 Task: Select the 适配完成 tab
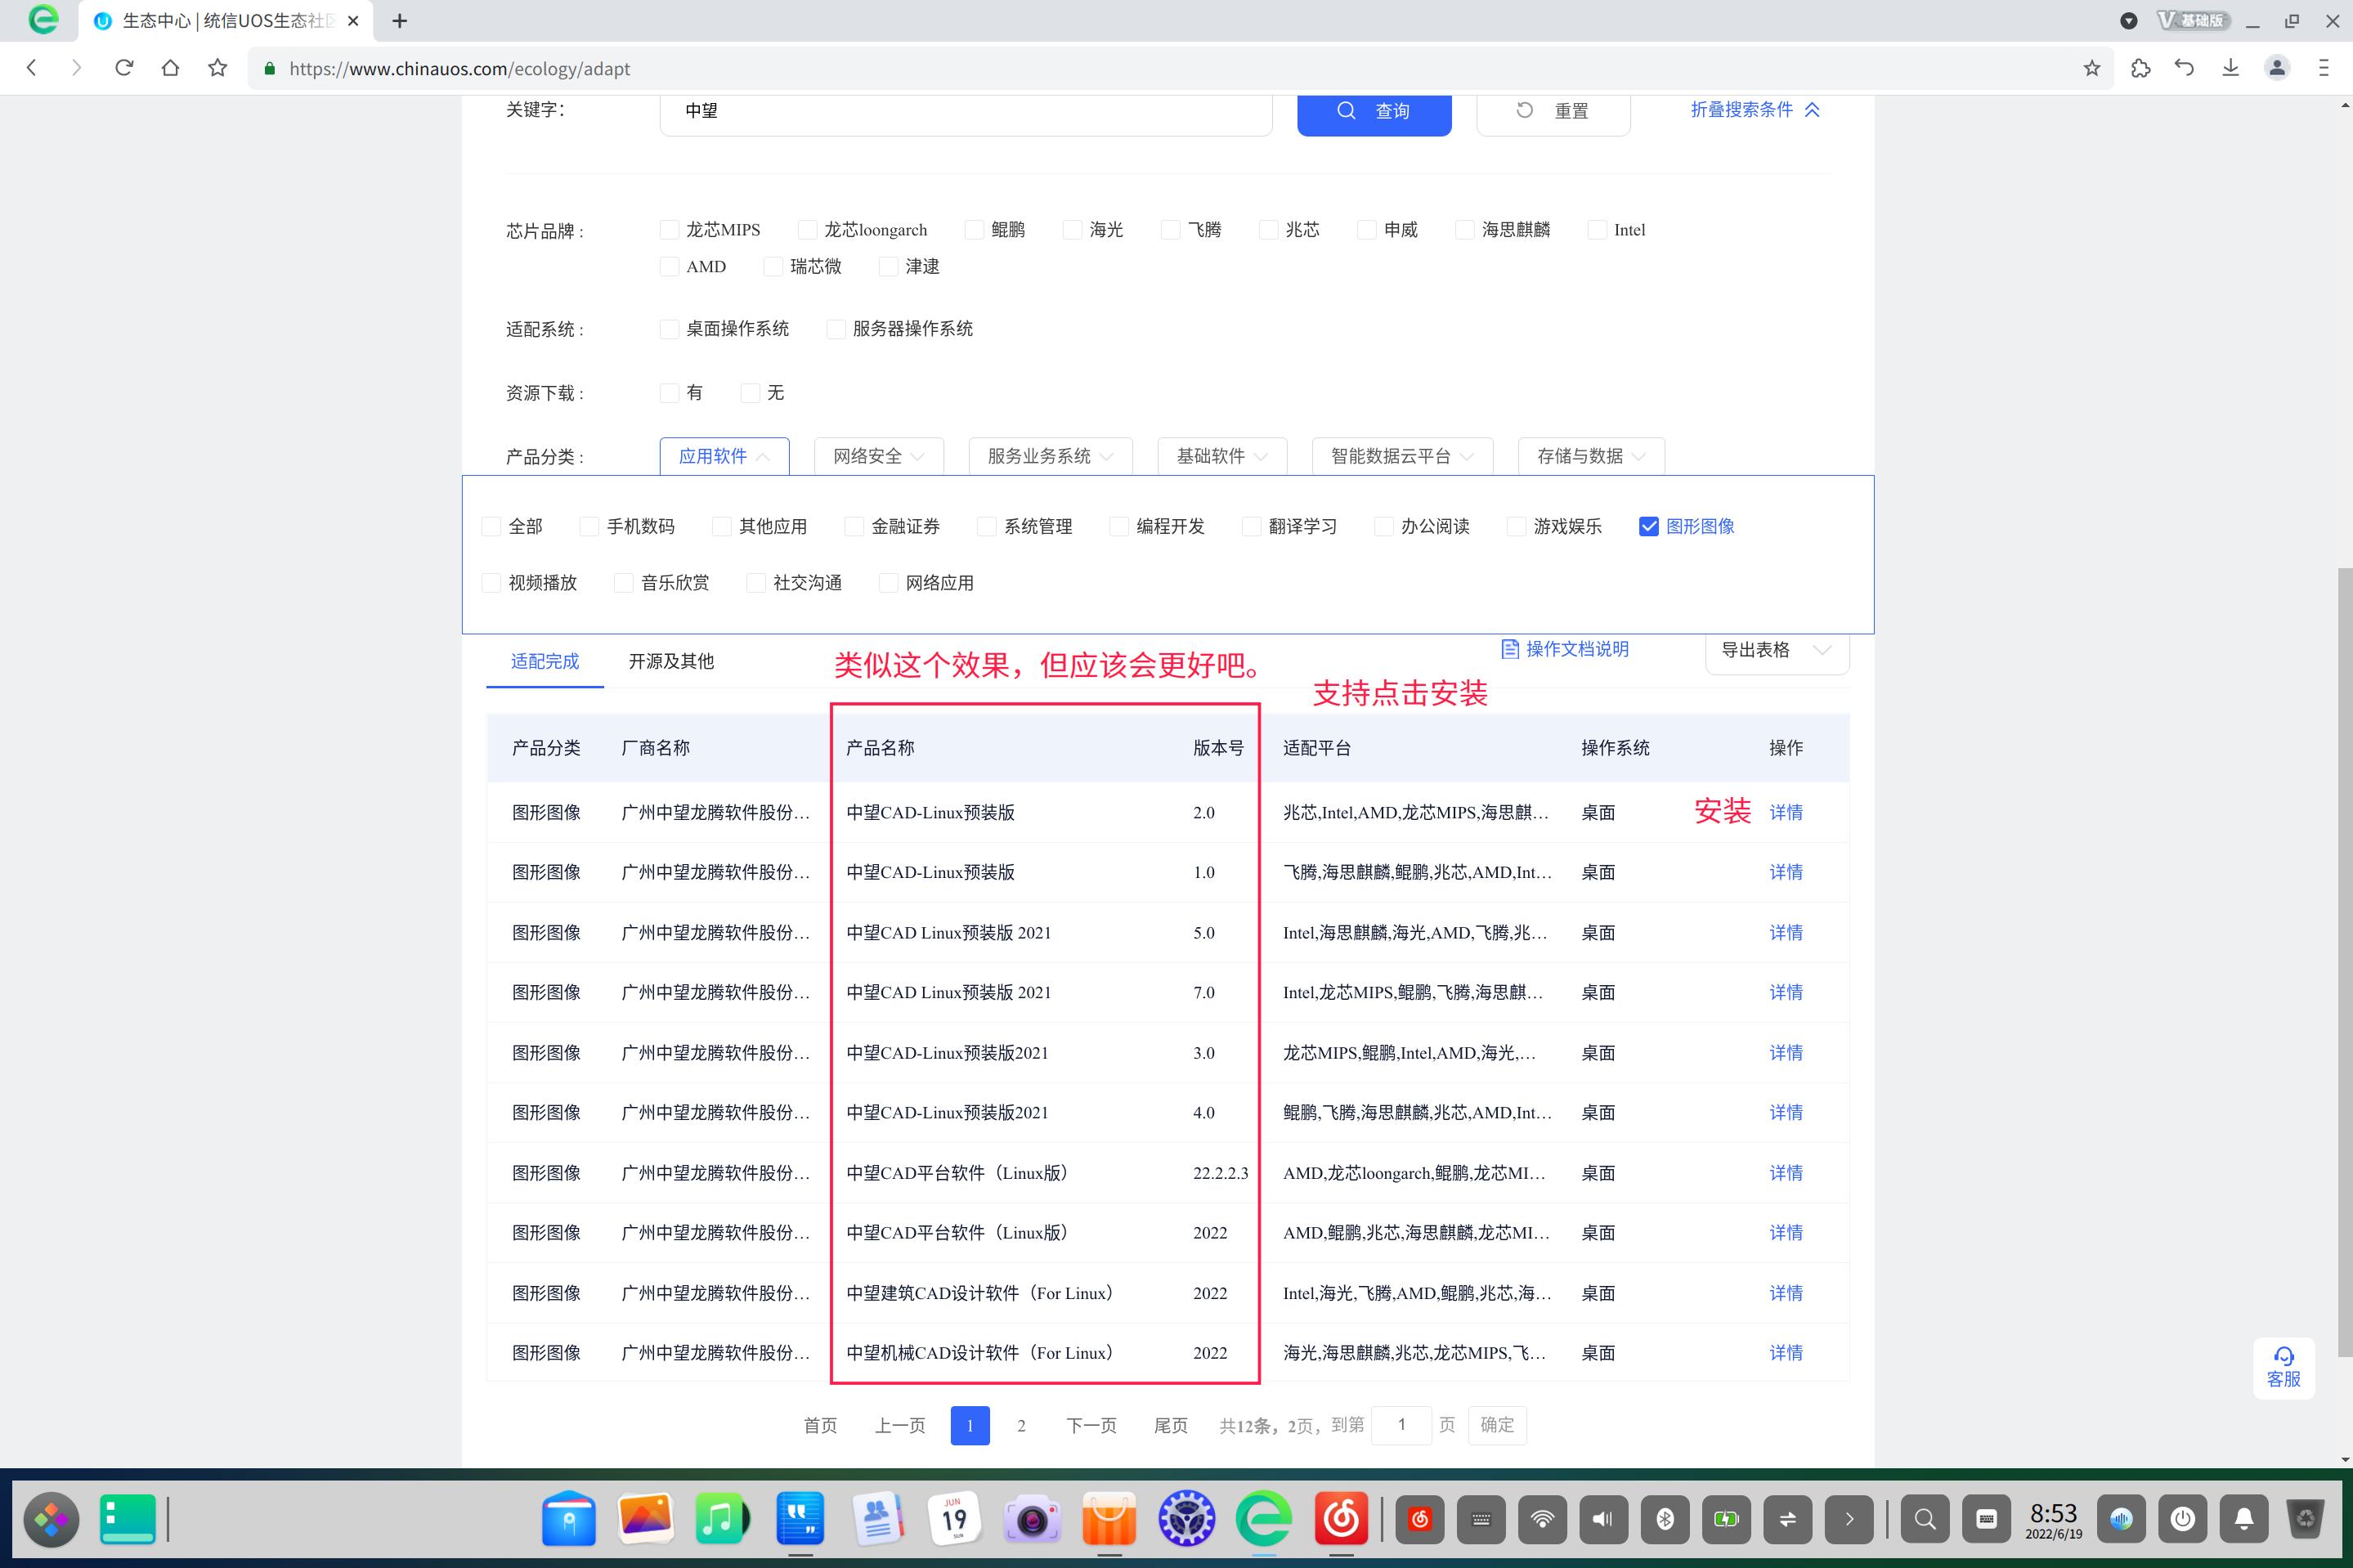click(544, 661)
